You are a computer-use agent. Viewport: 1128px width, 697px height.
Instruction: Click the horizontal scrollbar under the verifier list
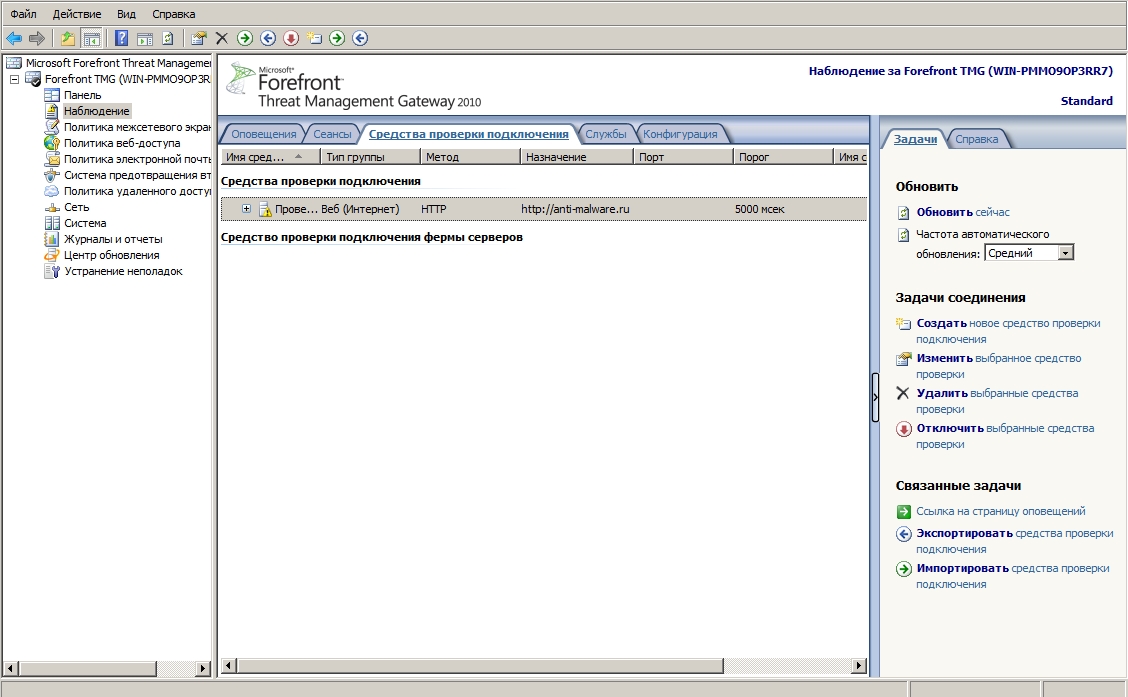point(480,666)
